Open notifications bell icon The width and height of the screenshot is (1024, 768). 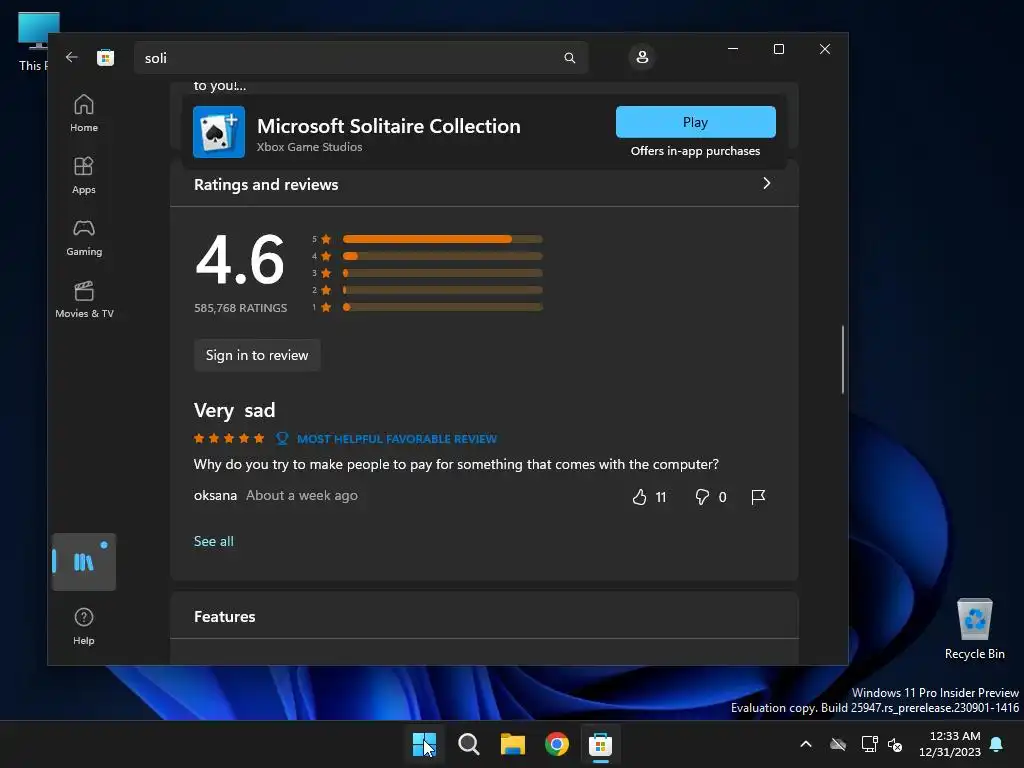[997, 744]
